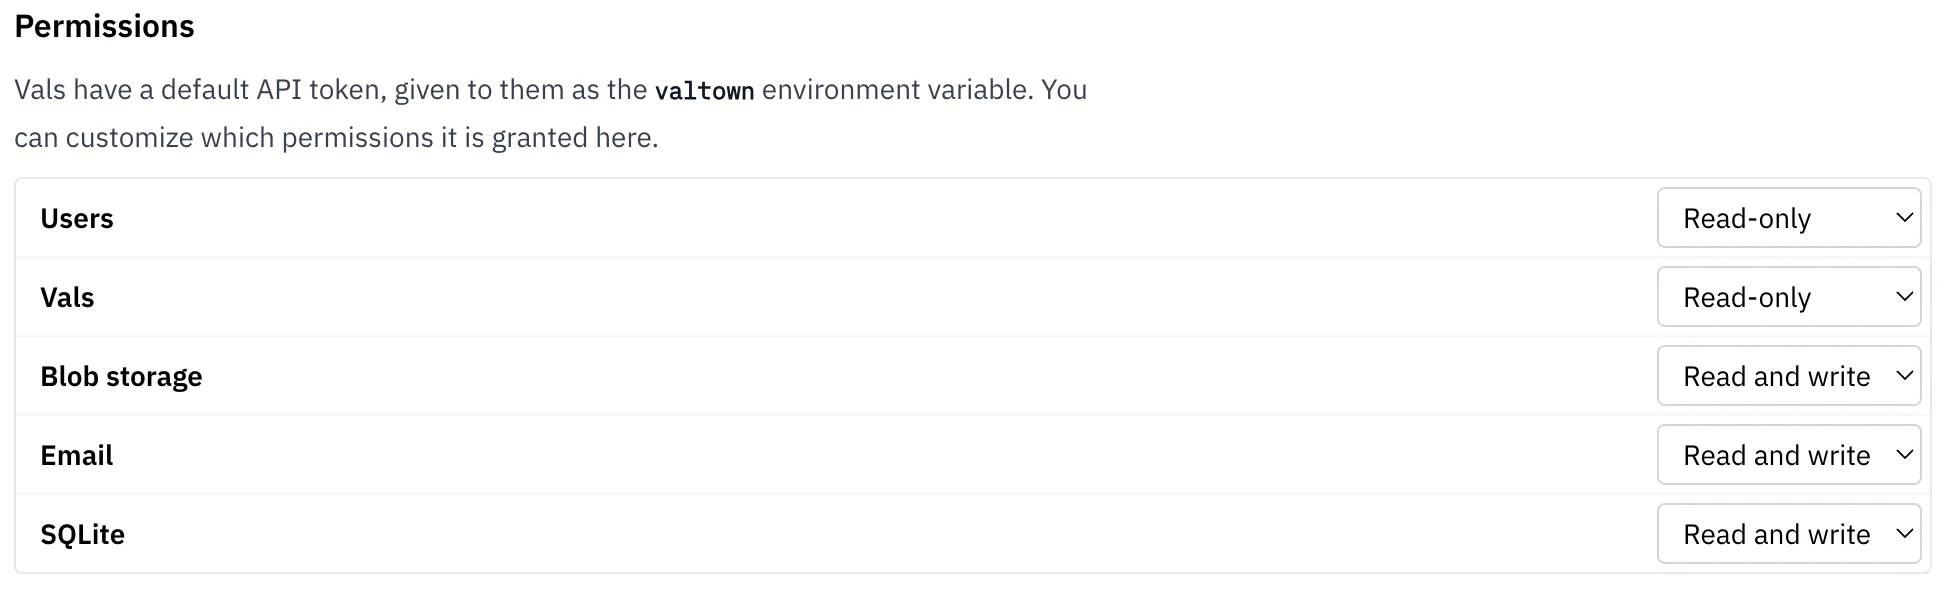The image size is (1948, 590).
Task: Select the Email row label
Action: (x=76, y=455)
